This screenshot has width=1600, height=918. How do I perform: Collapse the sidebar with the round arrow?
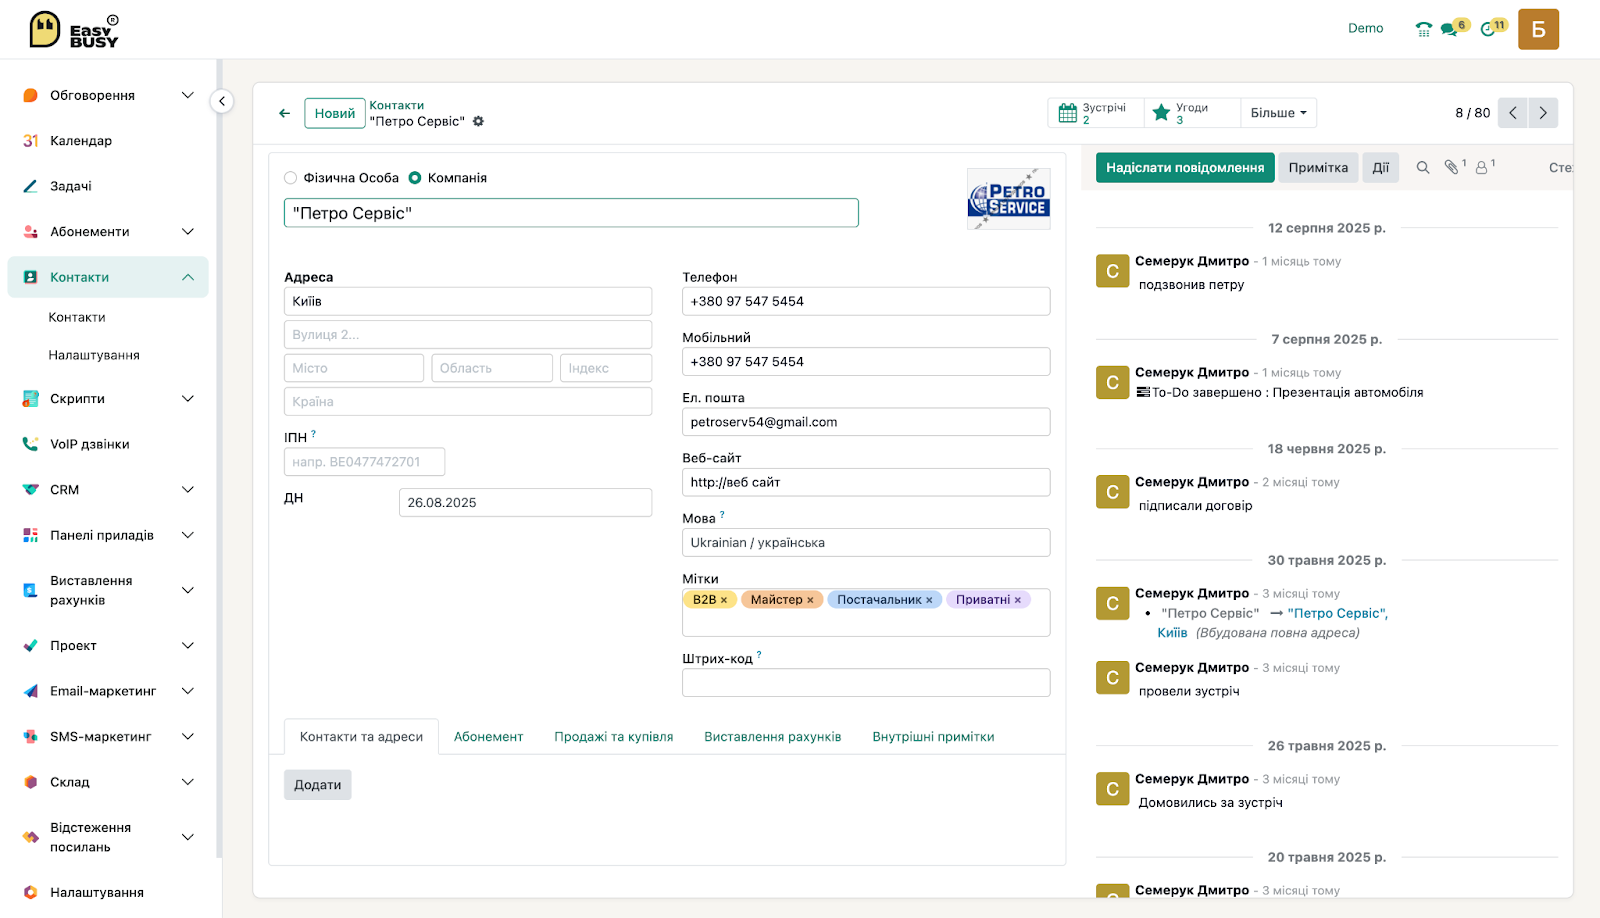(222, 101)
